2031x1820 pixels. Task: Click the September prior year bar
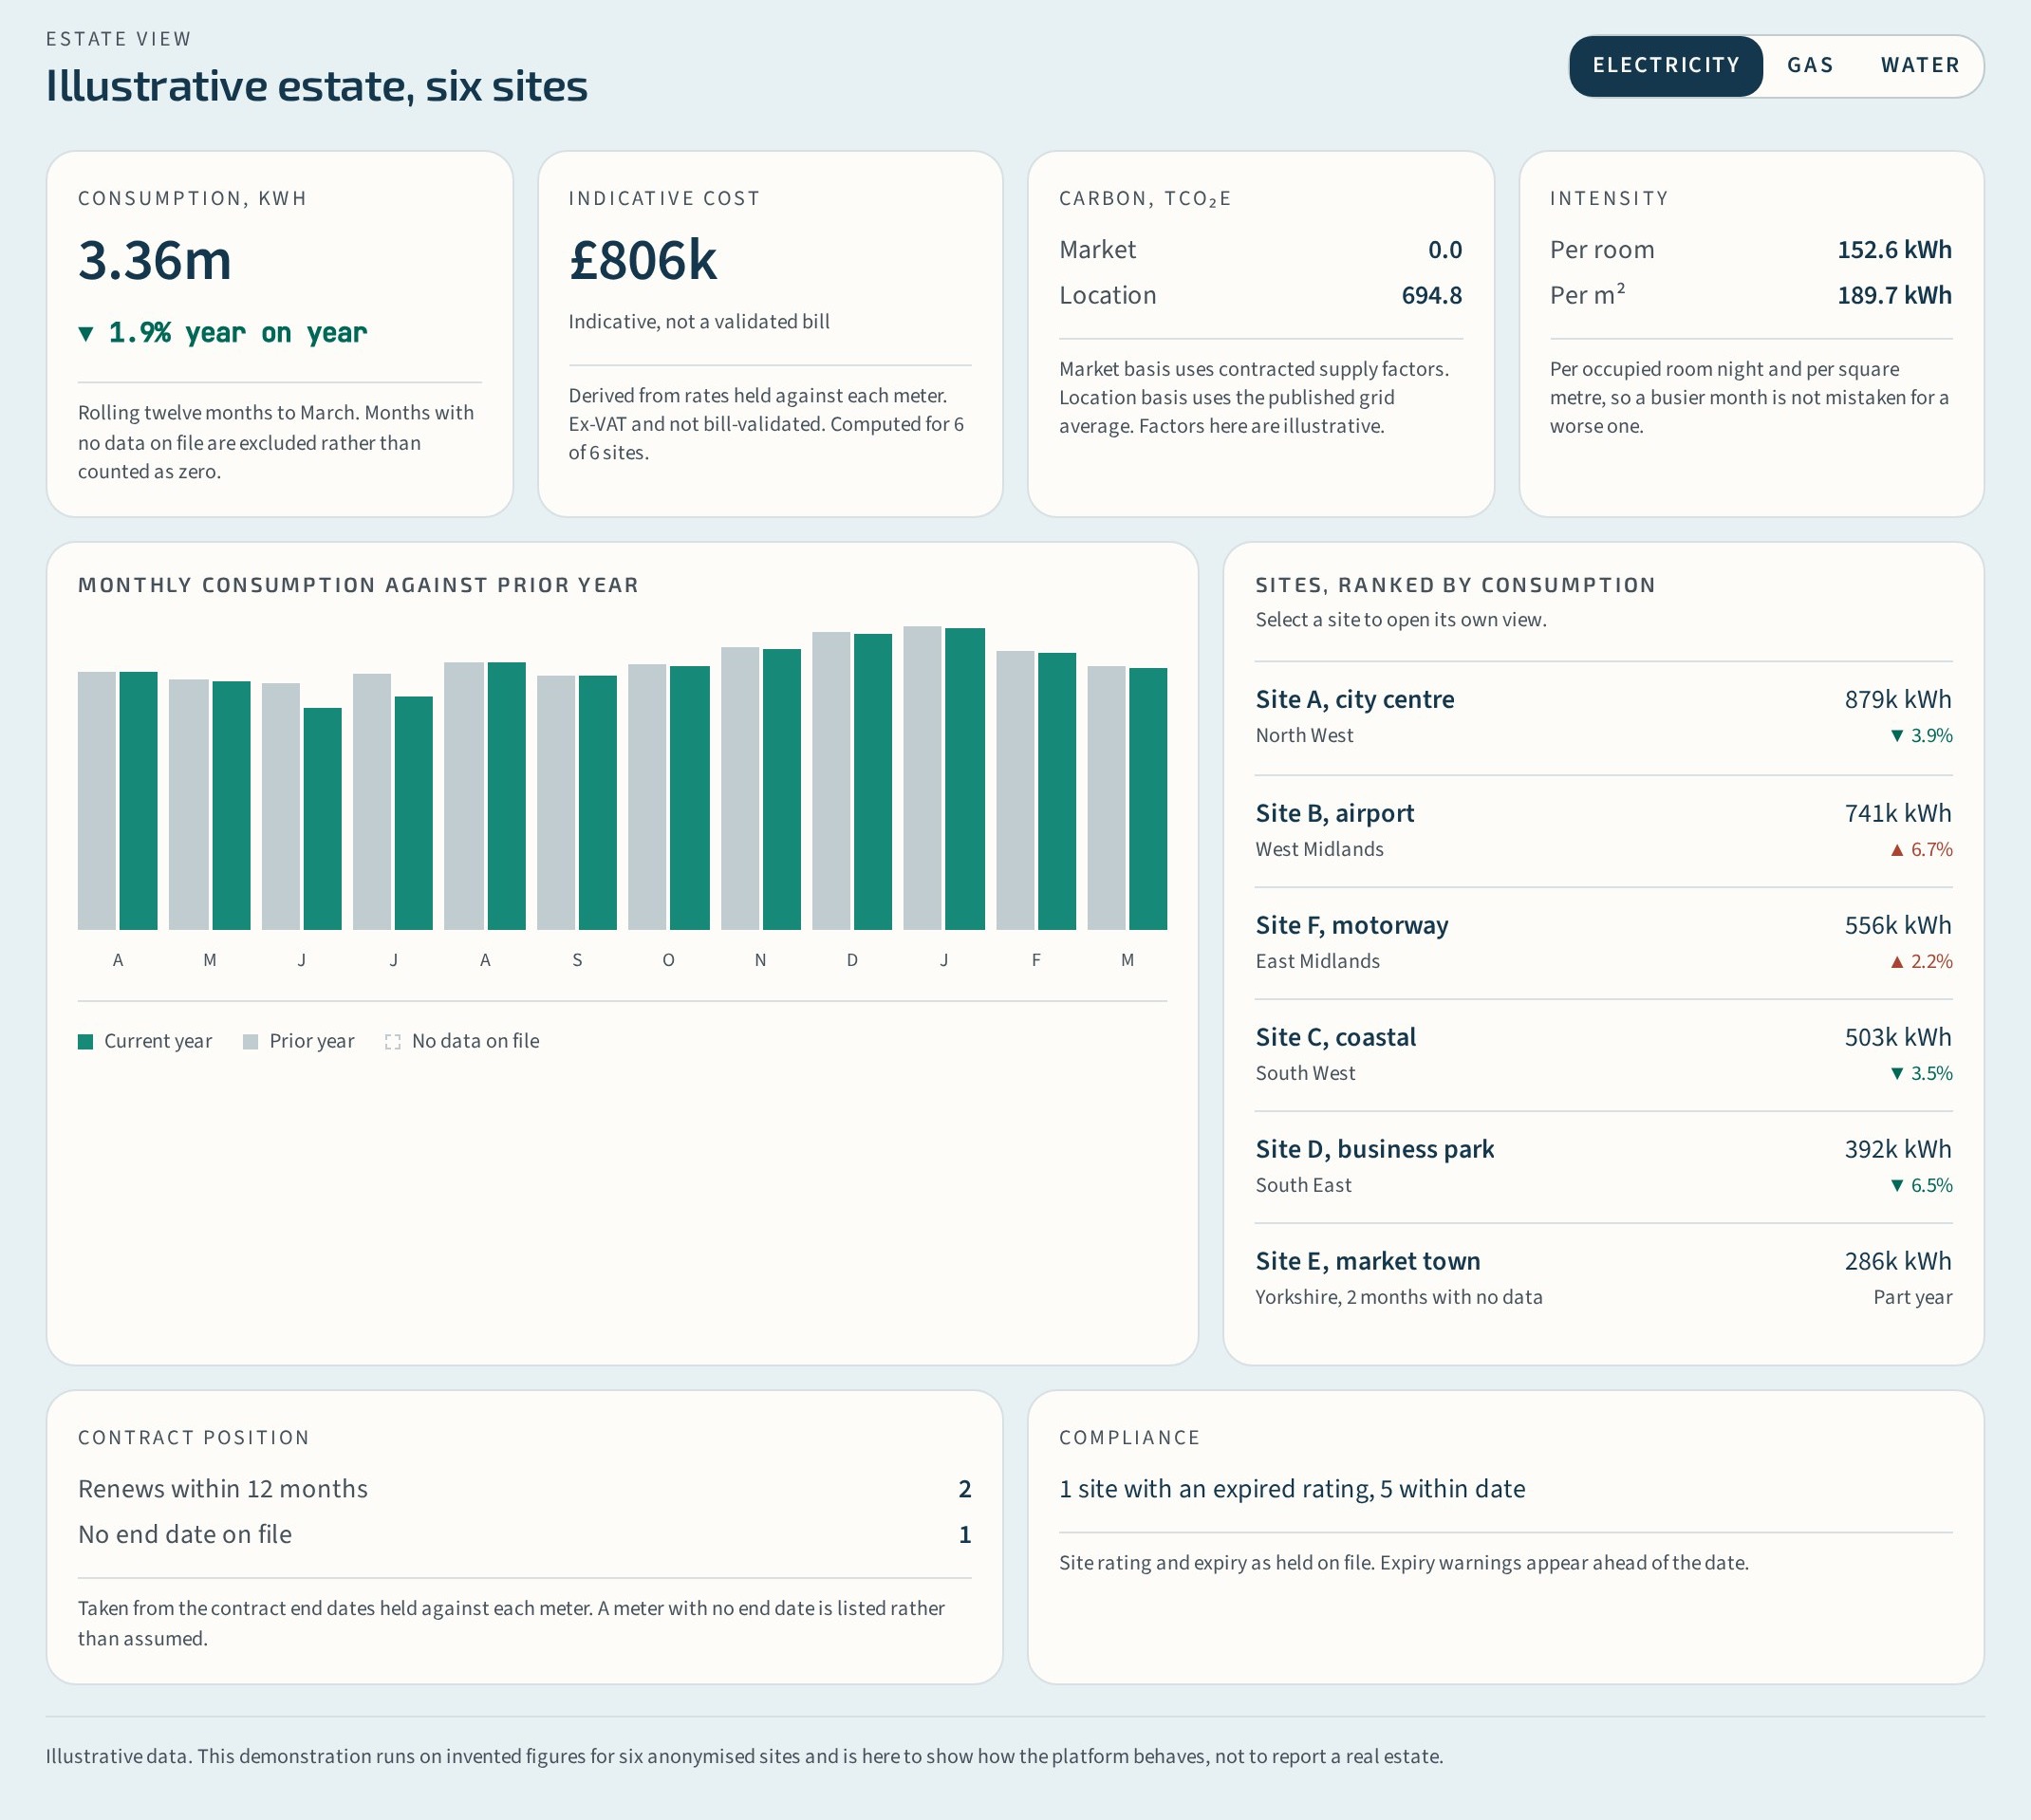point(556,803)
